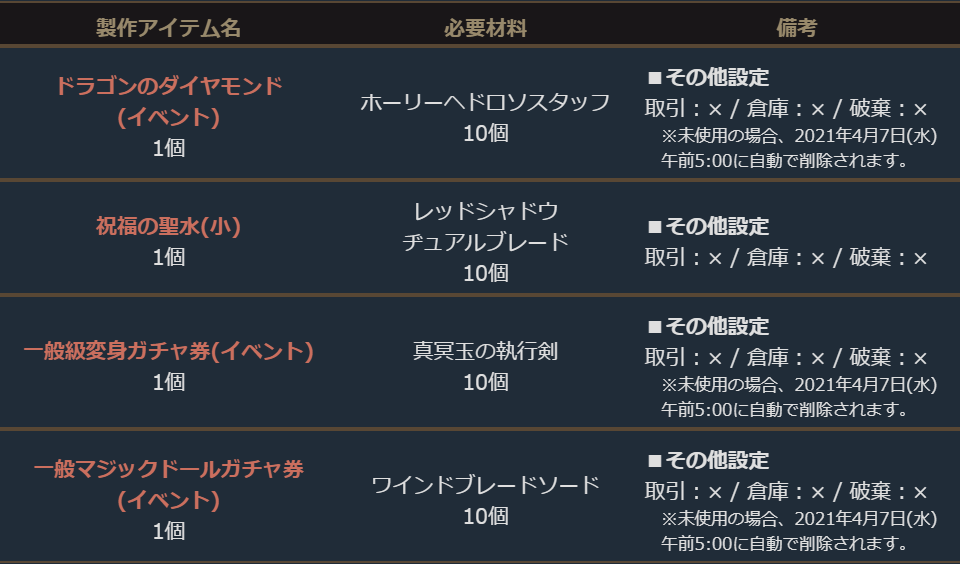The image size is (960, 564).
Task: Click the 1個 quantity under 祝福の聖水(小)
Action: coord(168,257)
